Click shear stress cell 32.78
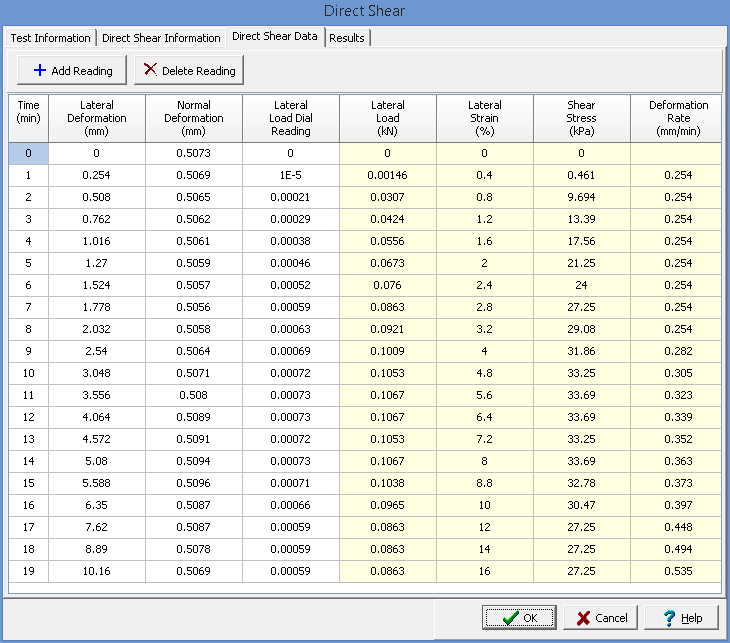 tap(581, 483)
